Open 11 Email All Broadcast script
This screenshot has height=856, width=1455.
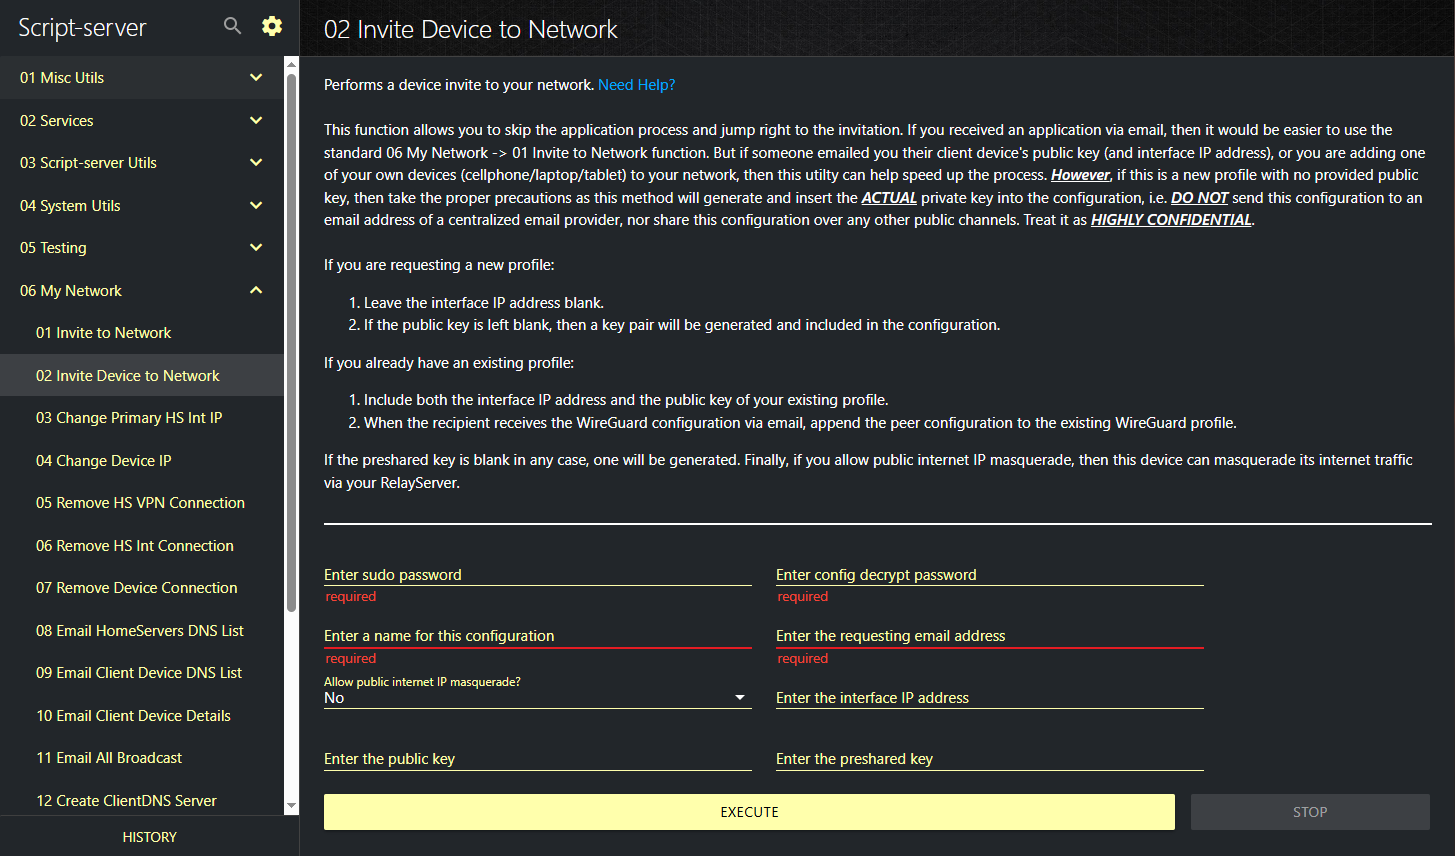[109, 758]
